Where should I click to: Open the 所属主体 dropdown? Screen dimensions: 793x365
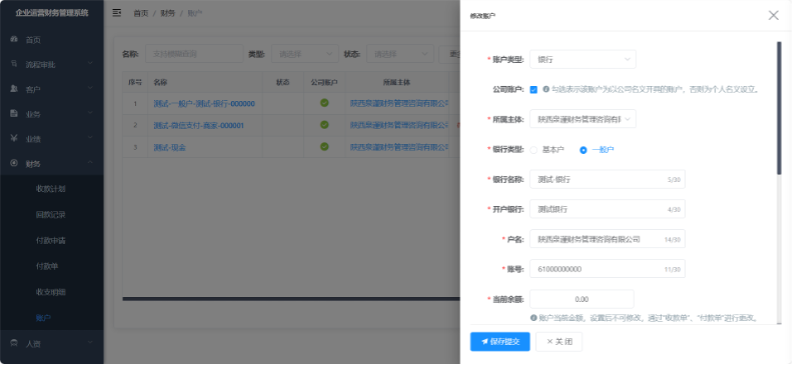(x=583, y=119)
